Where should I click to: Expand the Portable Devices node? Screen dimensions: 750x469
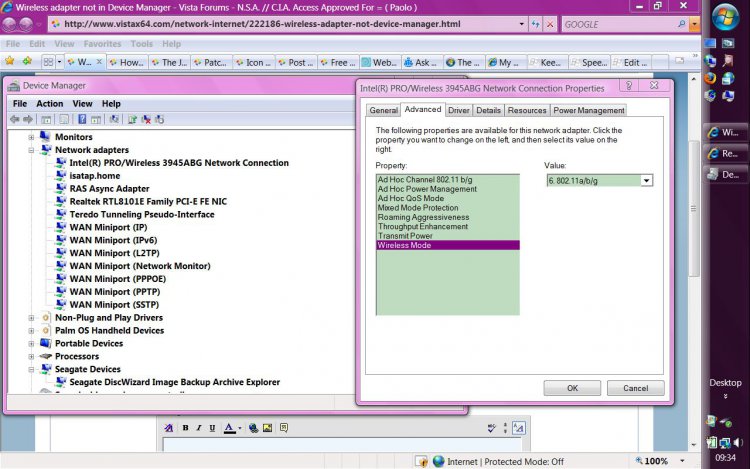click(x=31, y=344)
